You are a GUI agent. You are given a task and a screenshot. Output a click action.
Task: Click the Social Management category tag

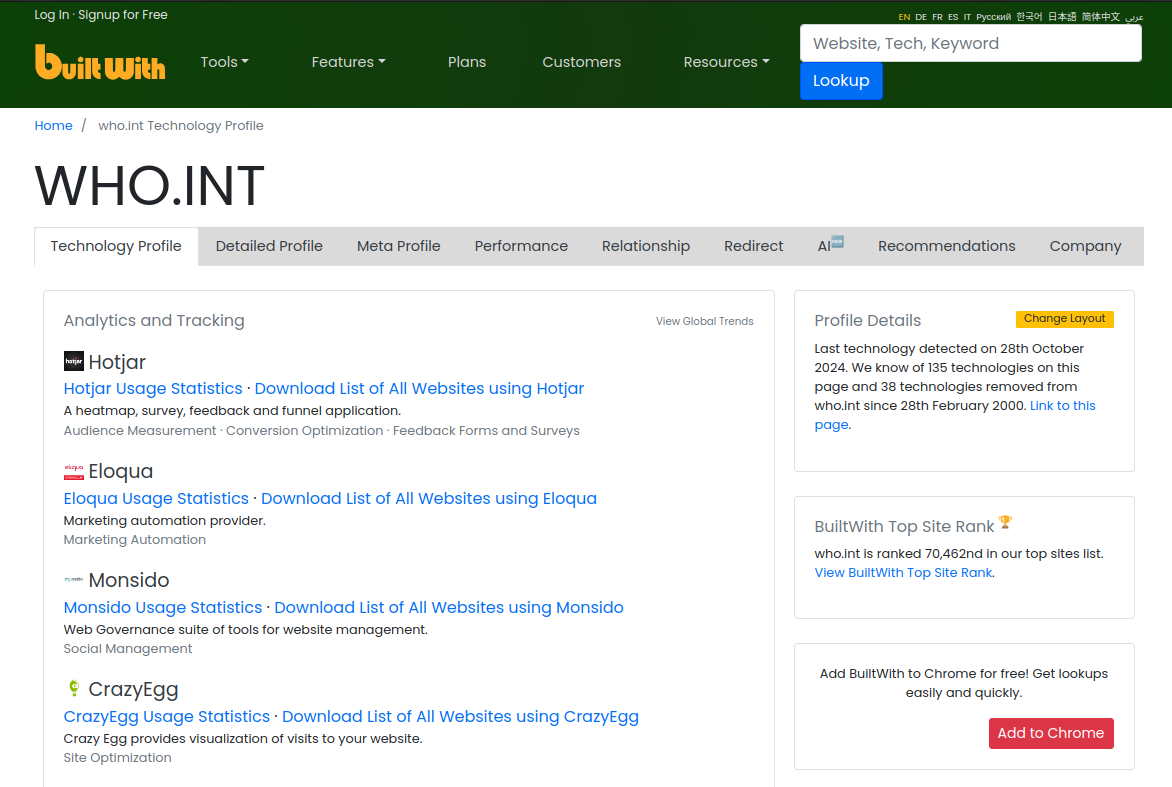pos(128,649)
